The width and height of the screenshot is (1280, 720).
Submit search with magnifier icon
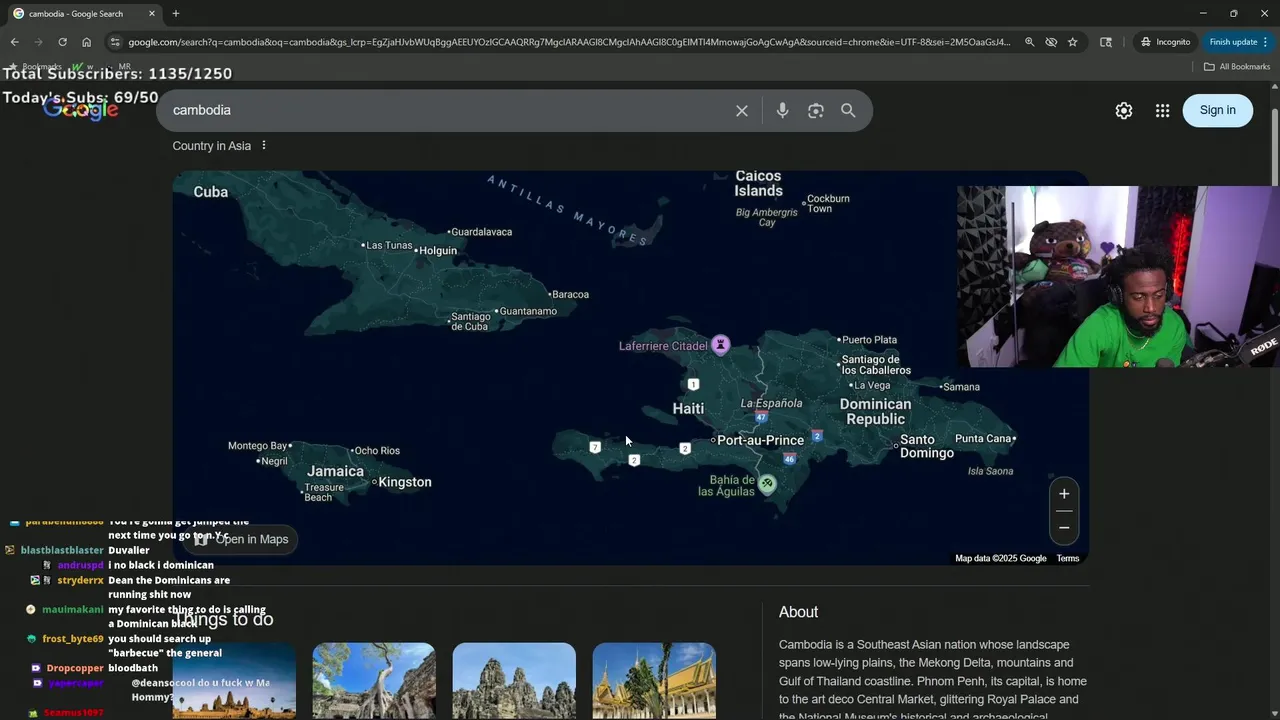point(848,110)
